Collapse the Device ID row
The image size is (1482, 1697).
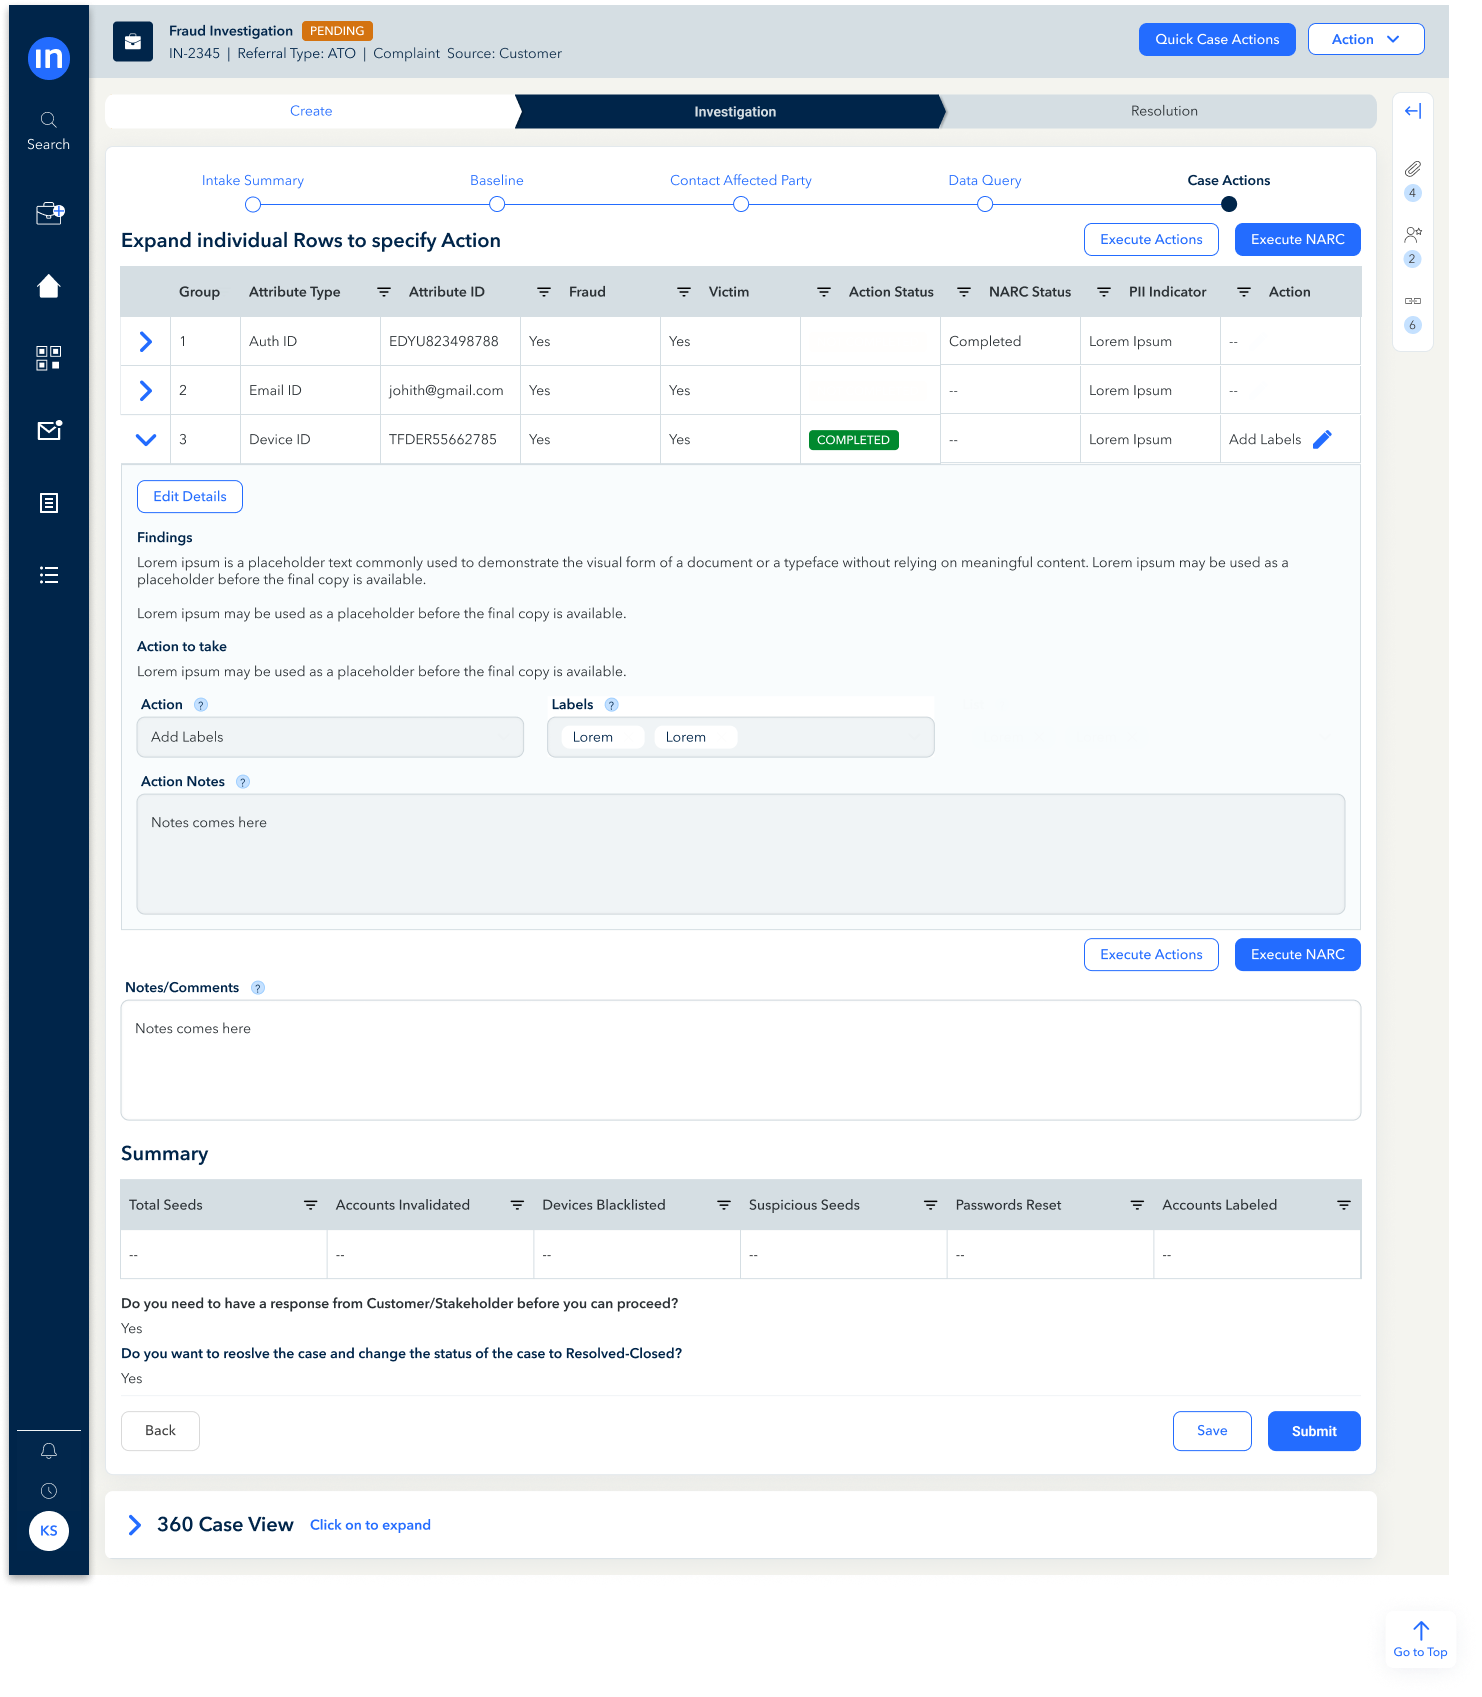click(x=146, y=440)
